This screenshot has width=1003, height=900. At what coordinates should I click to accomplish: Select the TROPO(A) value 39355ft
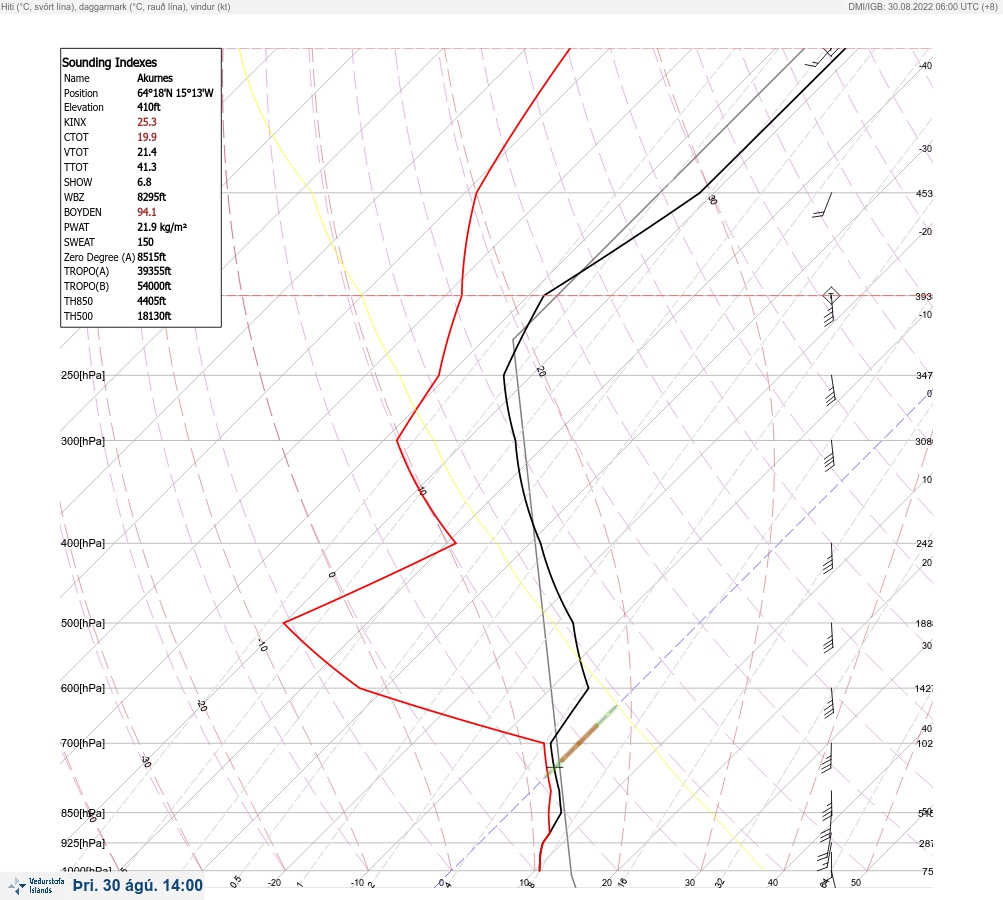[154, 271]
